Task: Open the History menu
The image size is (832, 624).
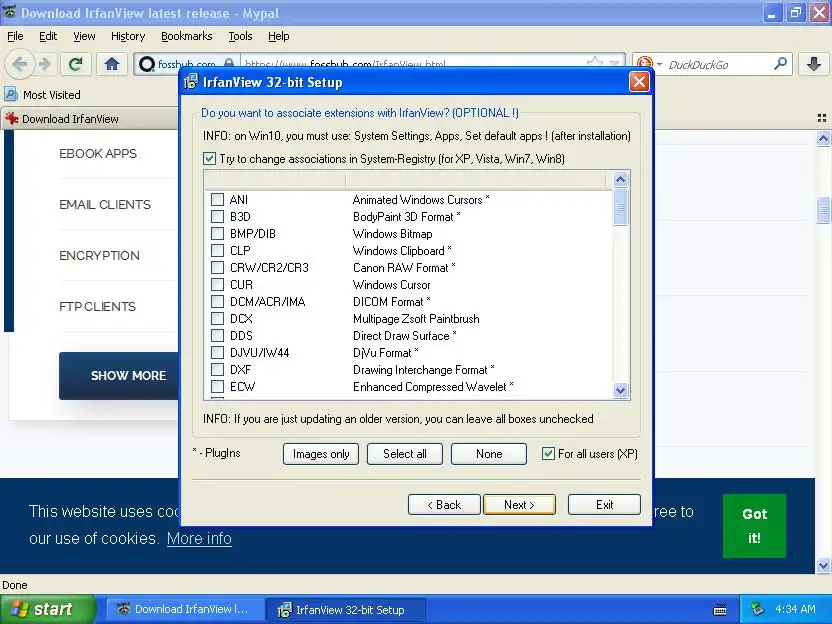Action: [128, 36]
